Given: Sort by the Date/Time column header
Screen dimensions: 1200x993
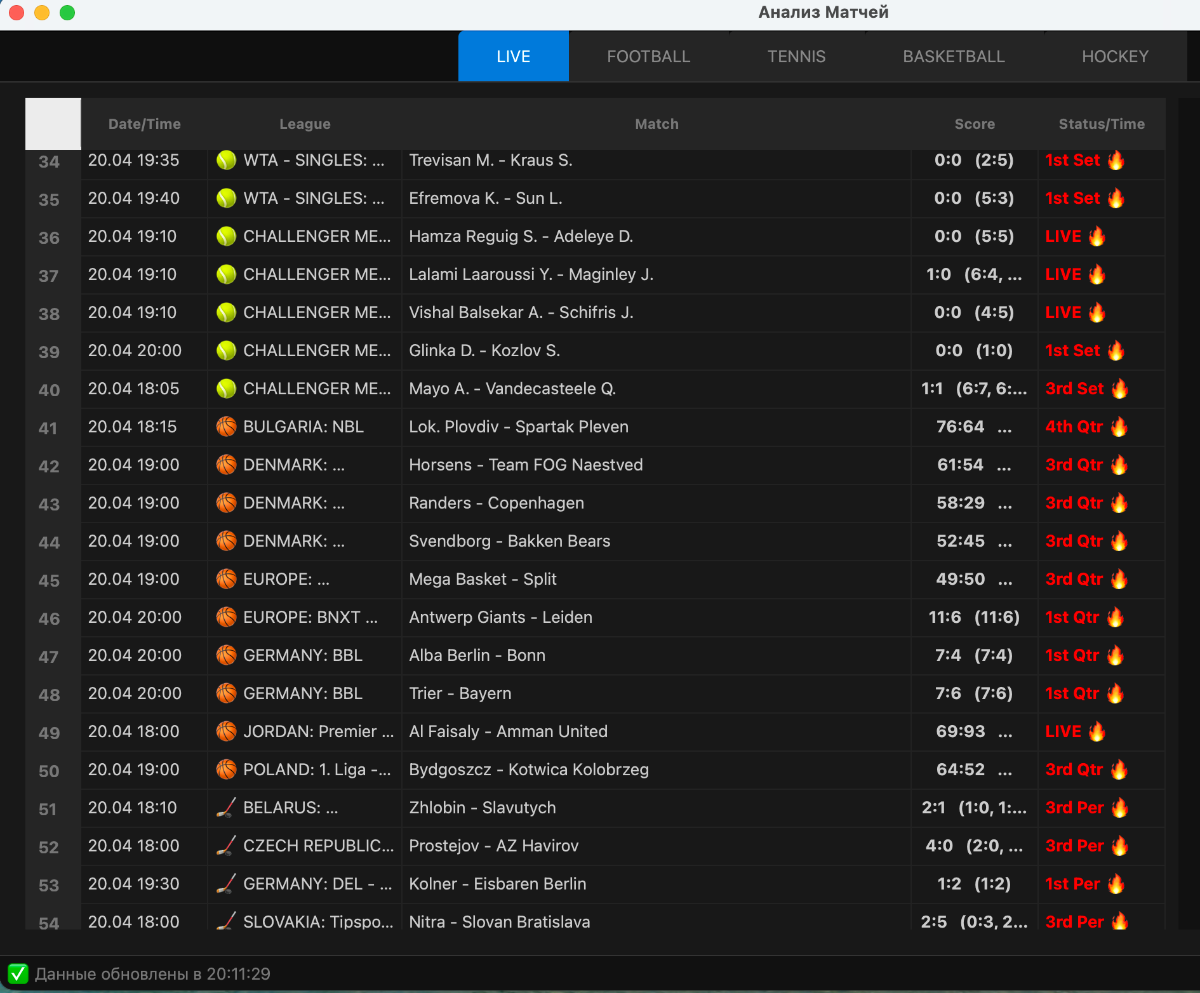Looking at the screenshot, I should (x=144, y=124).
